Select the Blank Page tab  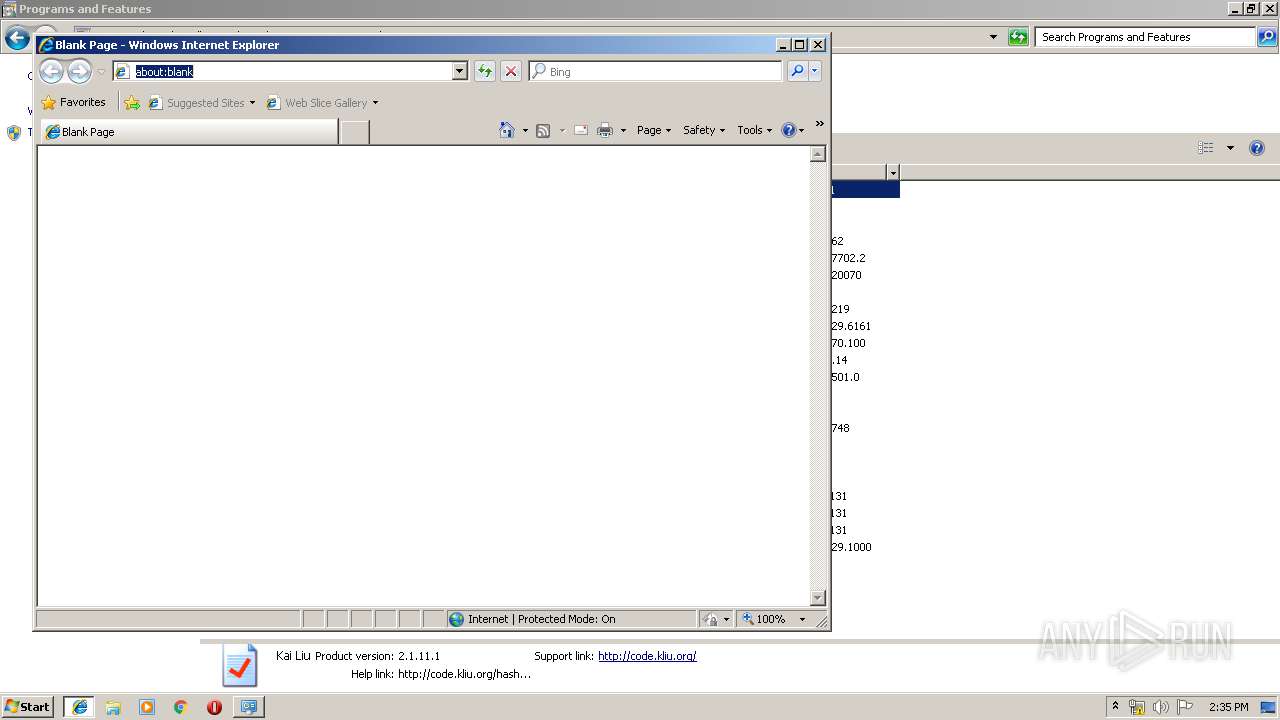189,132
